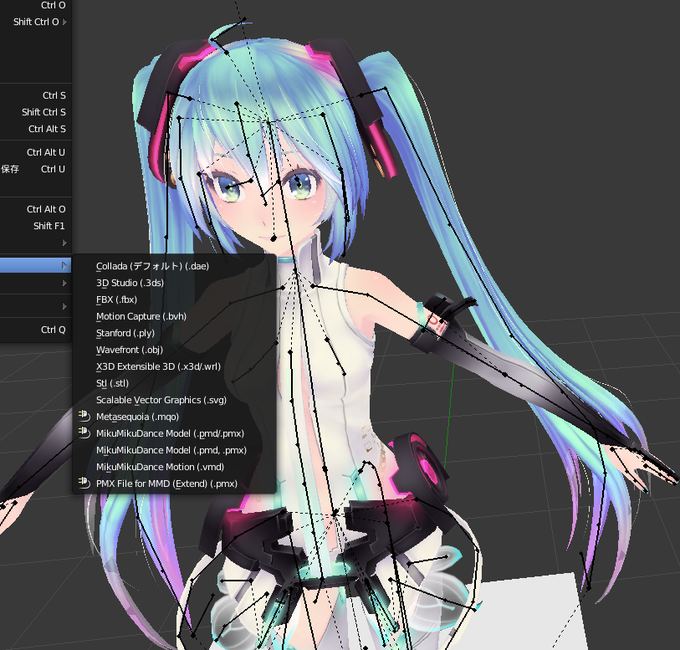Click the File menu row with Ctrl S
Screen dimensions: 680x650
pos(36,95)
